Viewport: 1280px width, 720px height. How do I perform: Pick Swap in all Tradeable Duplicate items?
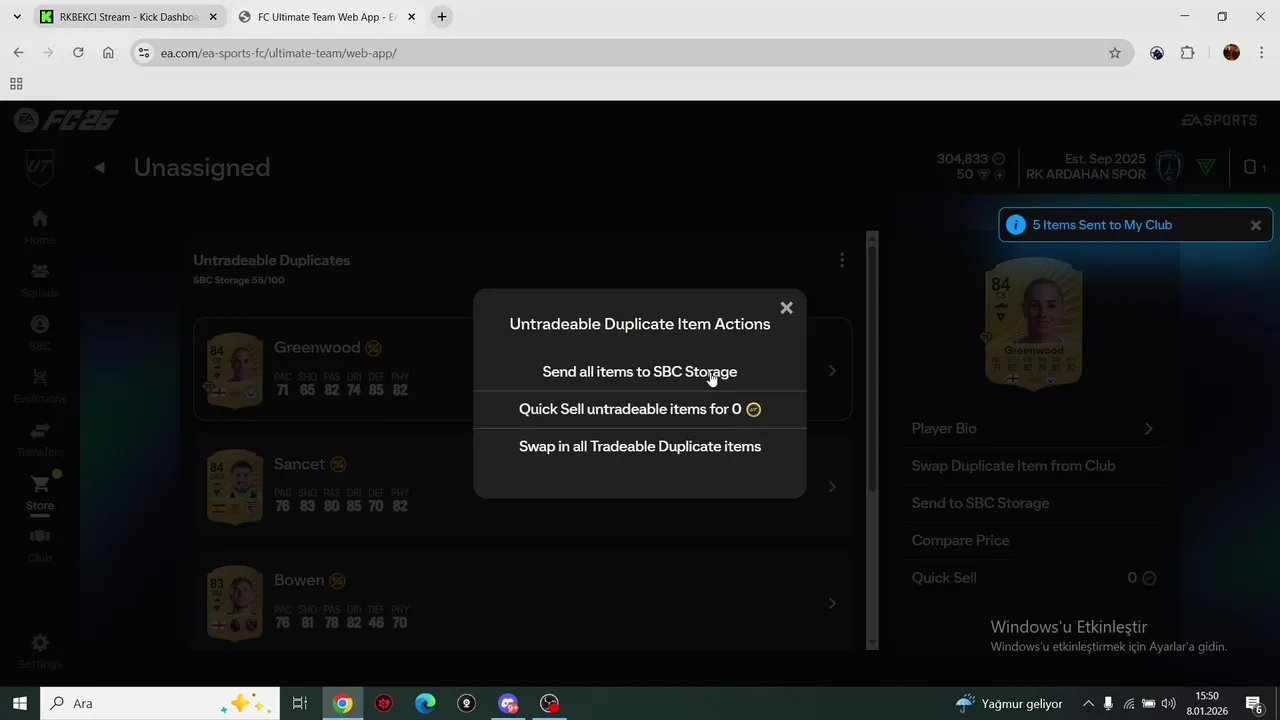coord(640,447)
